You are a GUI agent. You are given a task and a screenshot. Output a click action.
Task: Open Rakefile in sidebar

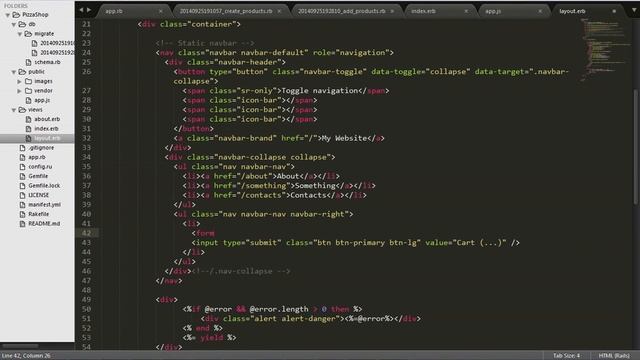pos(38,214)
